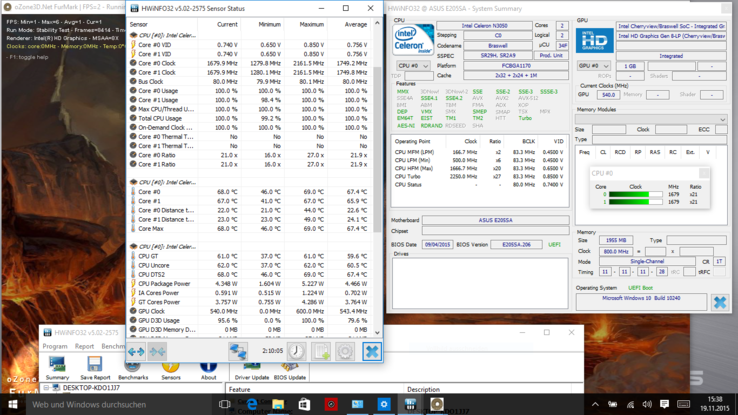Select the IA Cores Power row
This screenshot has height=415, width=738.
249,293
